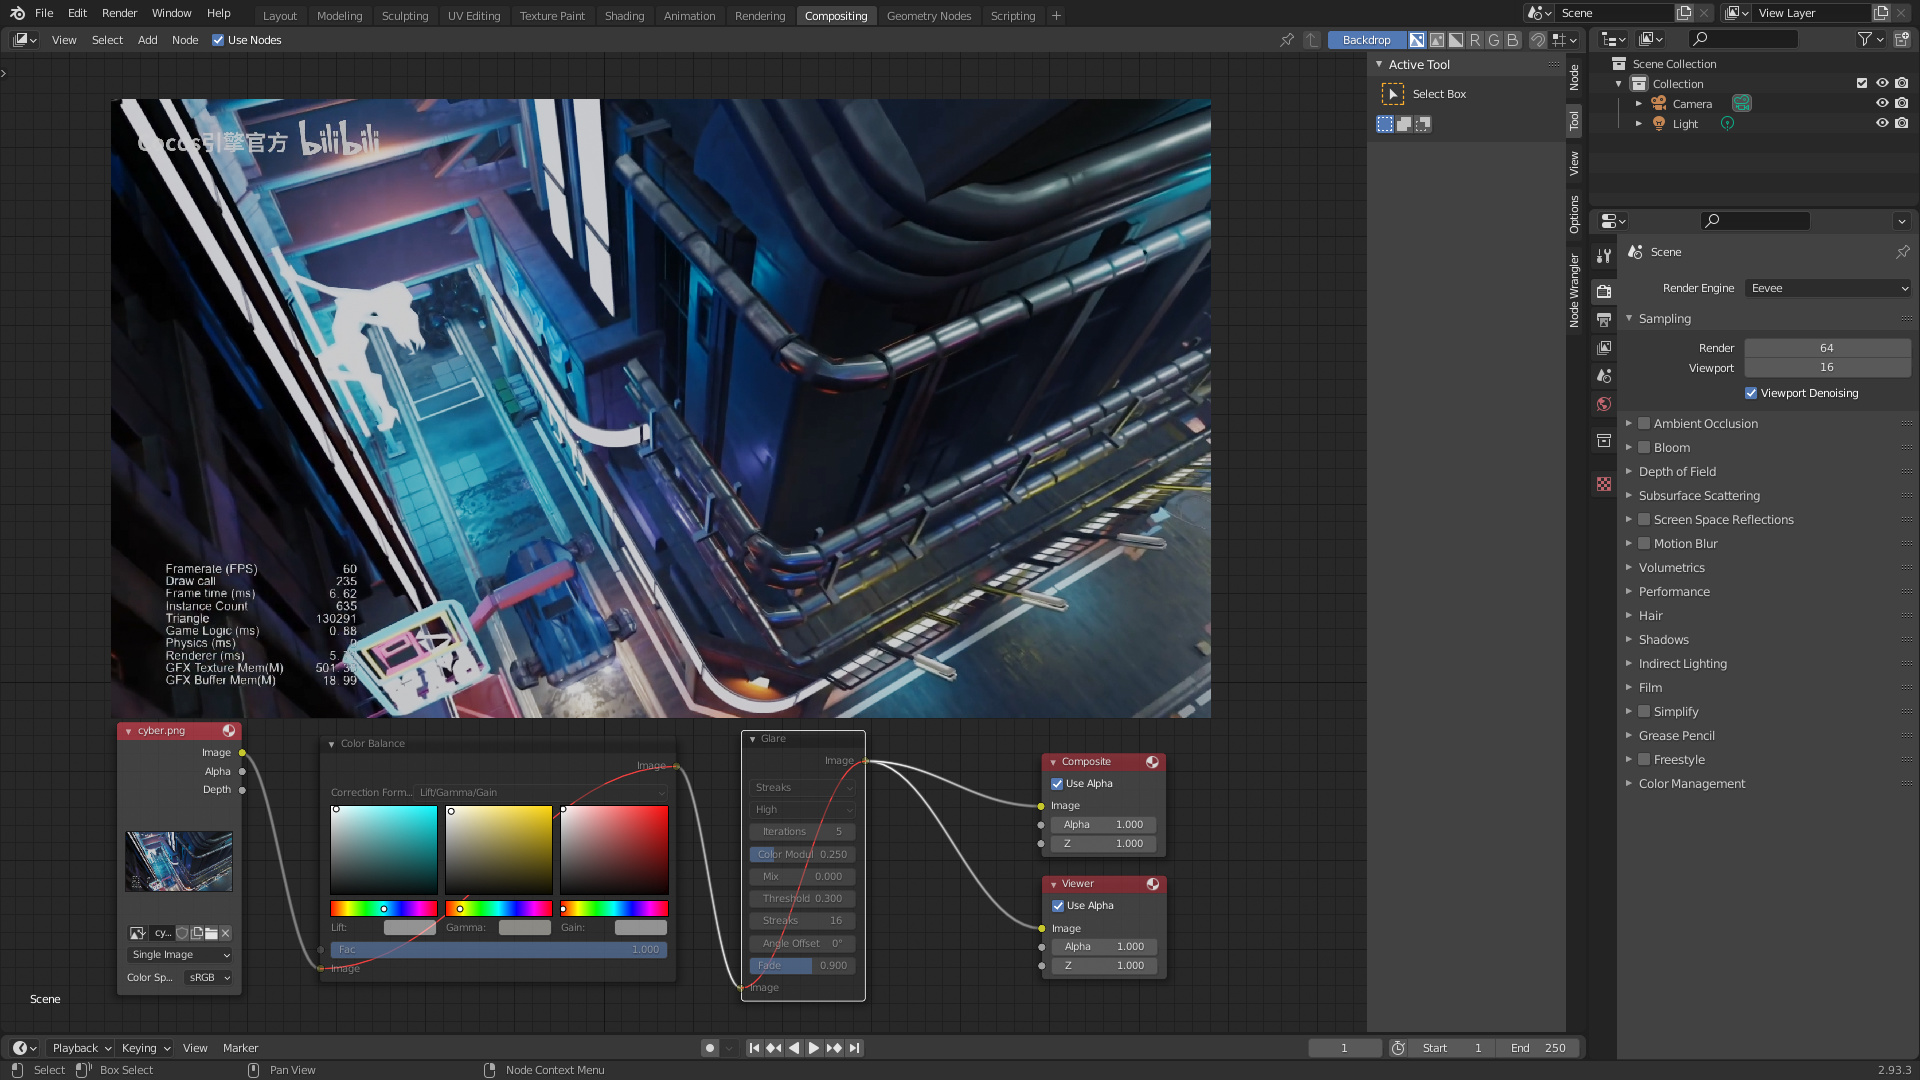Viewport: 1920px width, 1080px height.
Task: Switch to the Shading workspace tab
Action: [624, 16]
